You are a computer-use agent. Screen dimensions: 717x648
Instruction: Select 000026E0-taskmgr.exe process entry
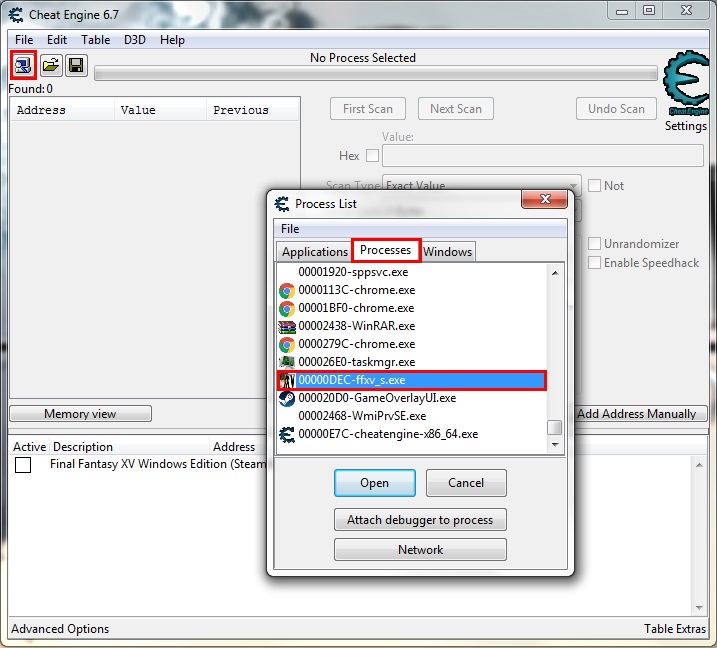tap(412, 362)
